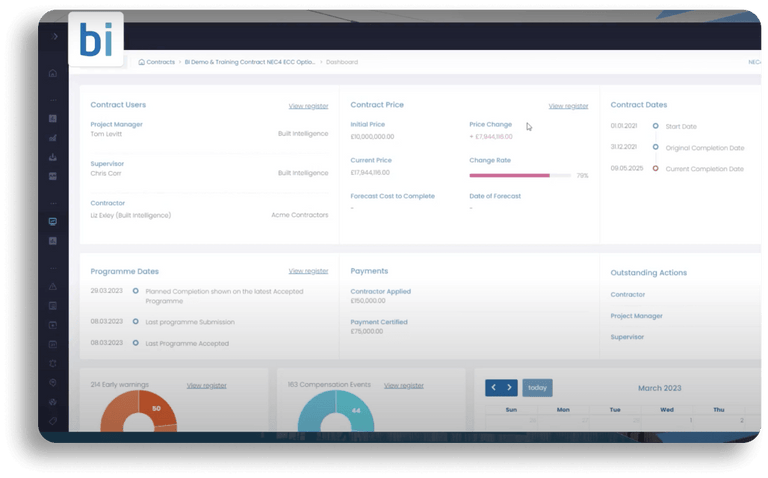Open the highlighted dashboard monitor icon in the sidebar

click(53, 221)
